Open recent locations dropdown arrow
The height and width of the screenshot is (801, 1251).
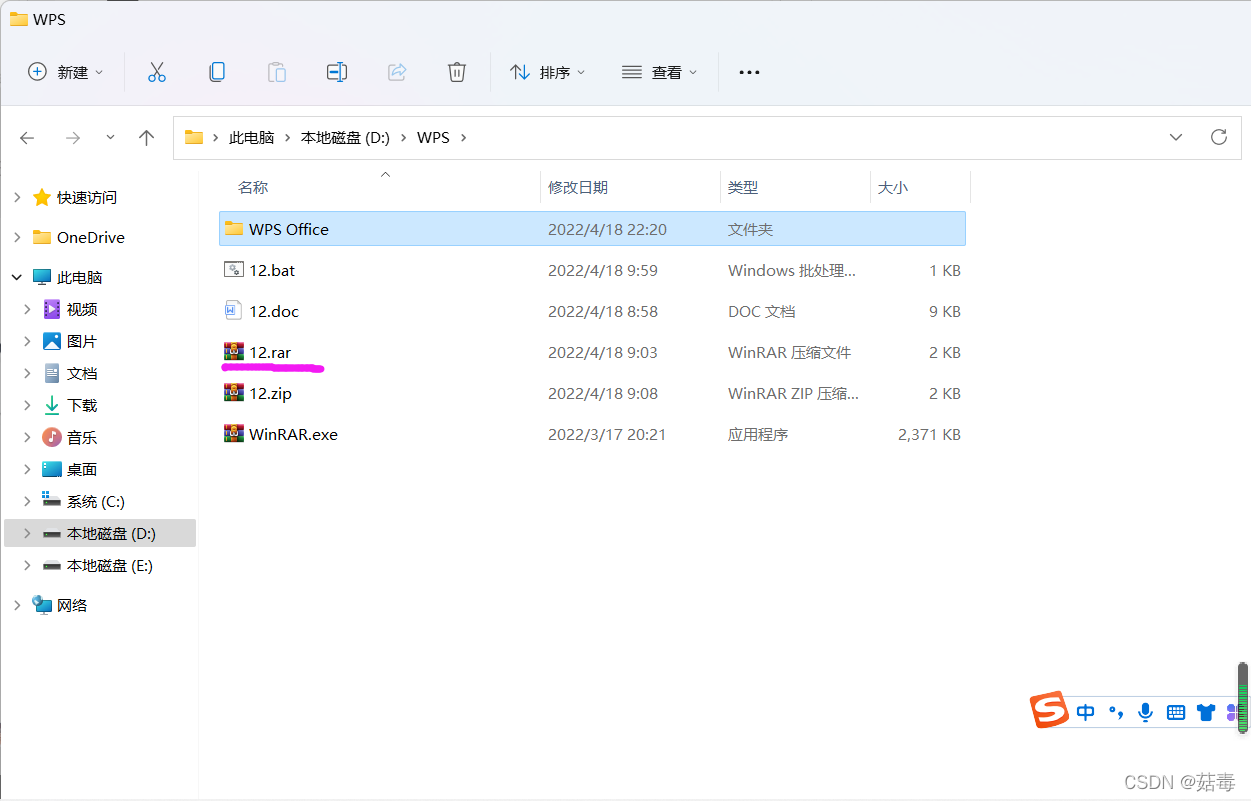tap(110, 138)
